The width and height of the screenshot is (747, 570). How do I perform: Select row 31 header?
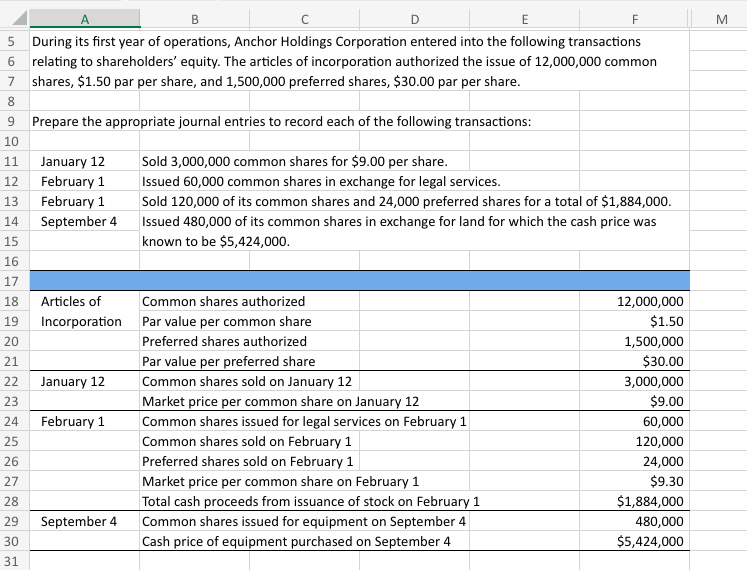pyautogui.click(x=11, y=561)
